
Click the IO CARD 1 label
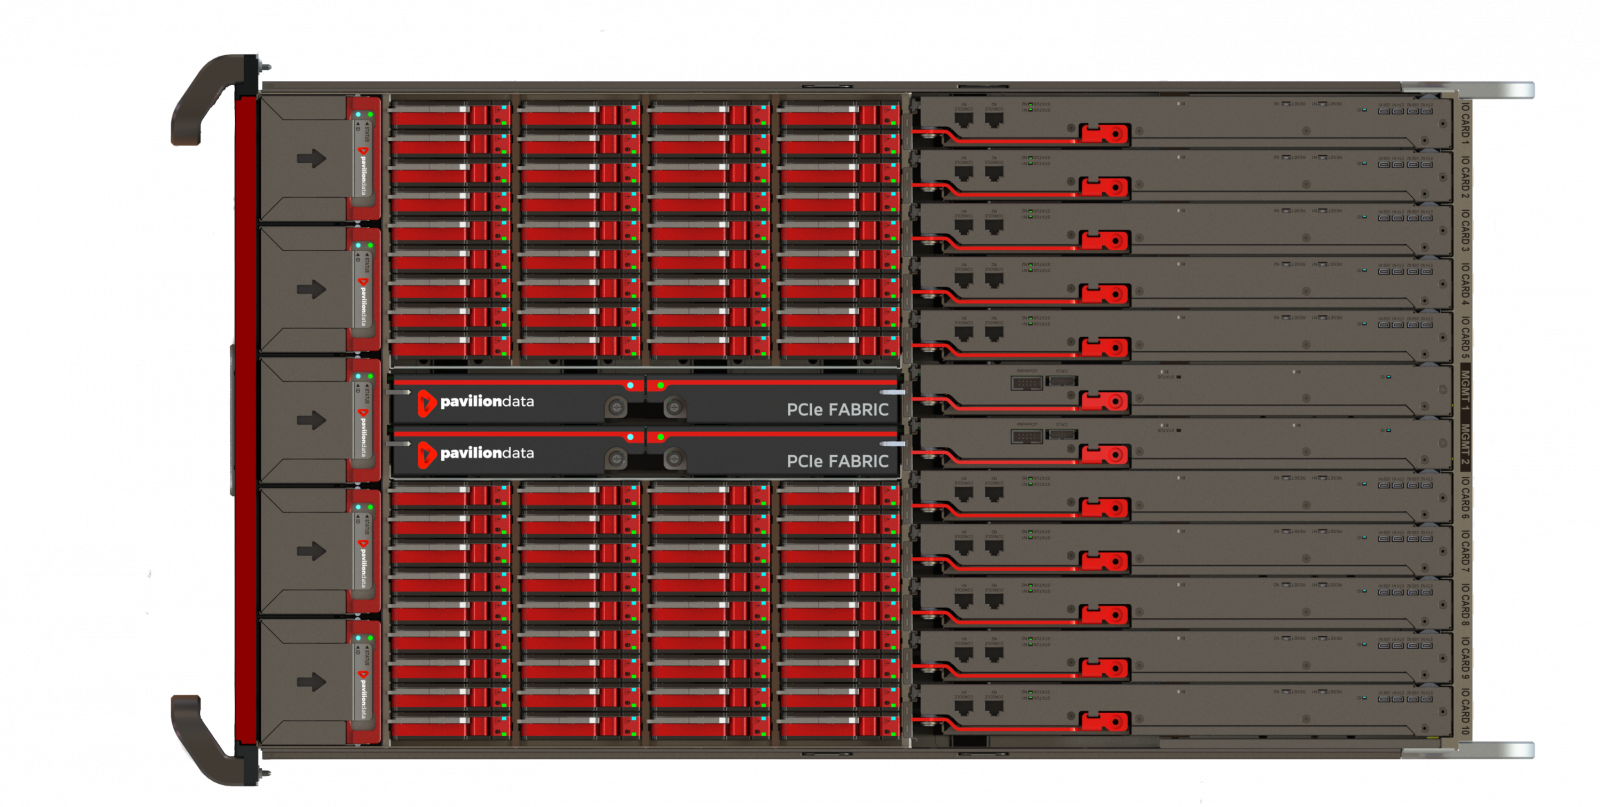[1465, 123]
